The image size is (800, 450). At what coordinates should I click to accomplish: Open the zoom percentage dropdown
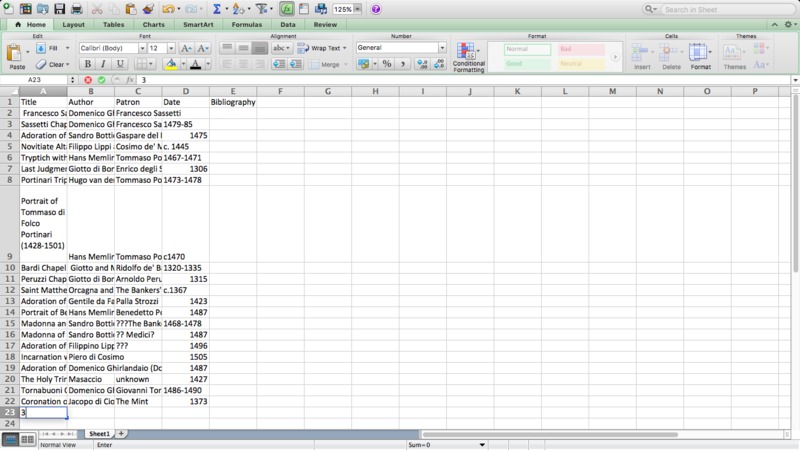357,9
